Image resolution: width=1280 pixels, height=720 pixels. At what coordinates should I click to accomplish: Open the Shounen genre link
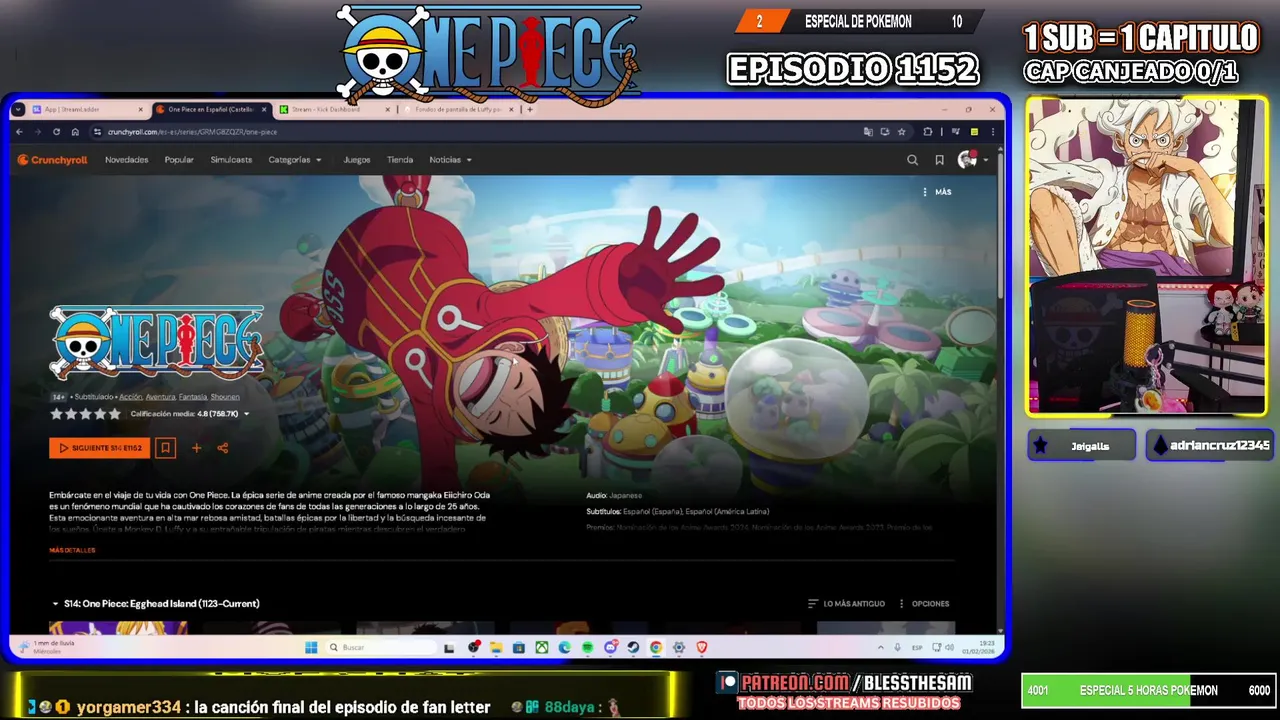225,397
